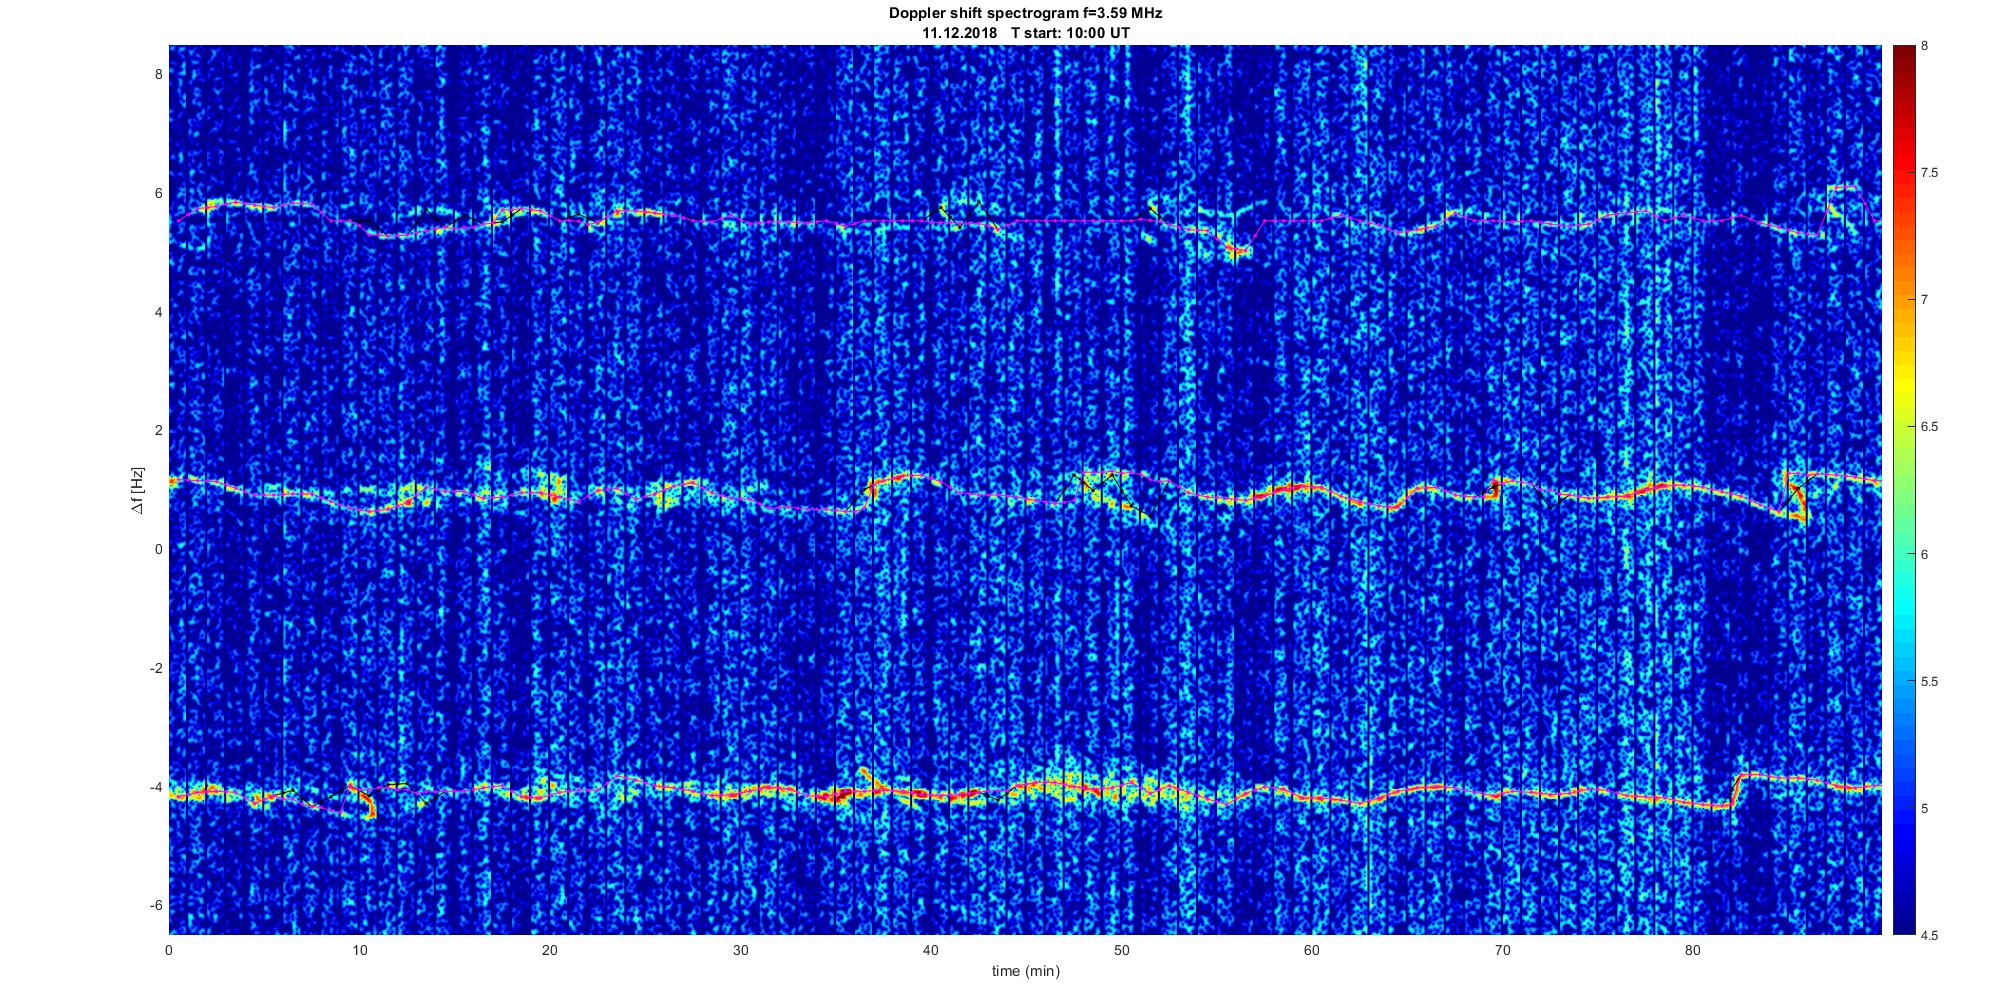Screen dimensions: 2000x1003
Task: Click the x-axis tick label 70
Action: pos(1502,949)
